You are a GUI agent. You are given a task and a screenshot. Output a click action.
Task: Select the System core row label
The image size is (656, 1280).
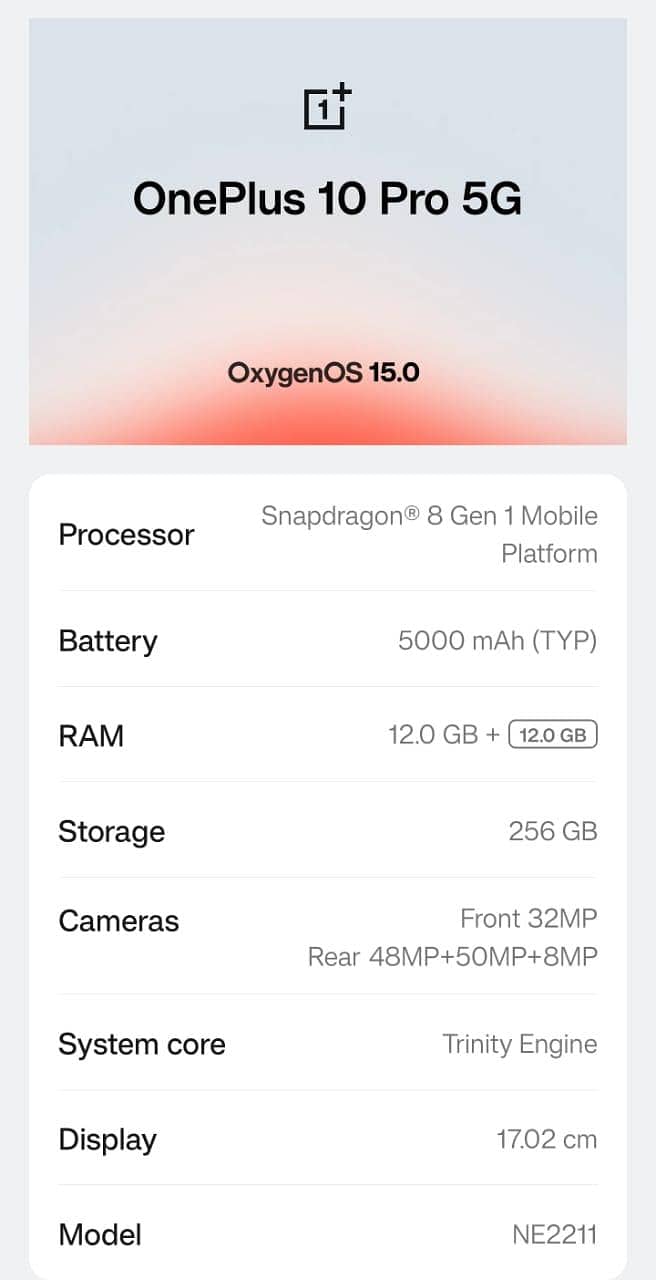[142, 1044]
